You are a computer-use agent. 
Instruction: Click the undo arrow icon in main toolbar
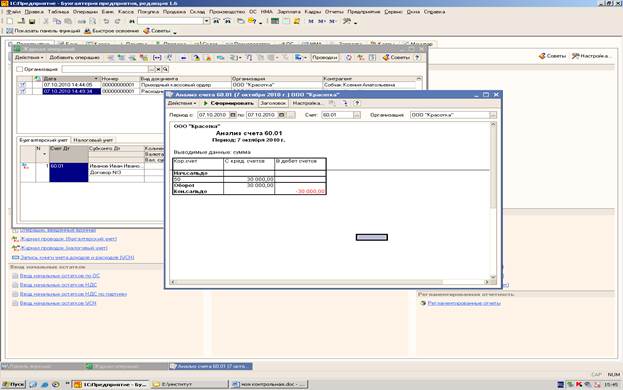pyautogui.click(x=106, y=21)
